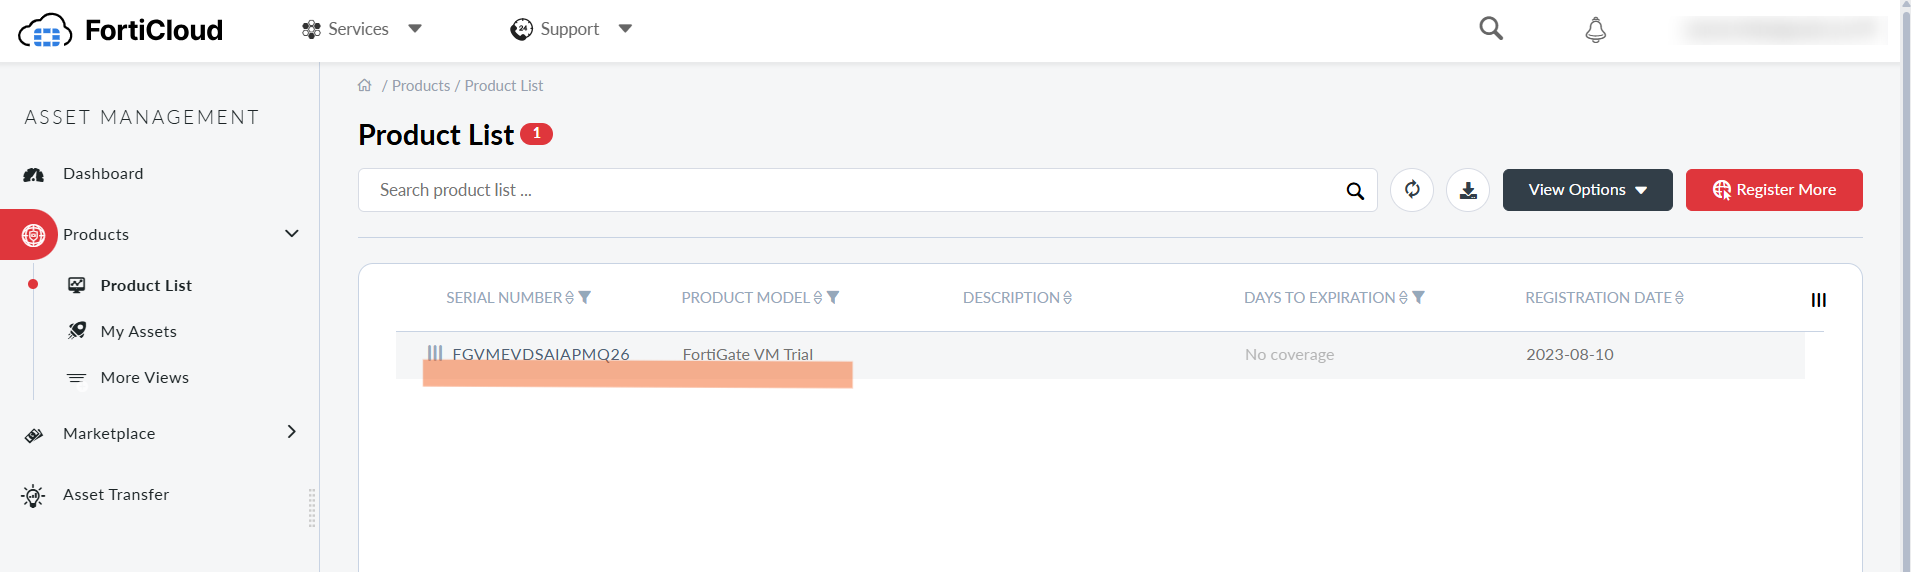
Task: Open the View Options dropdown
Action: tap(1588, 190)
